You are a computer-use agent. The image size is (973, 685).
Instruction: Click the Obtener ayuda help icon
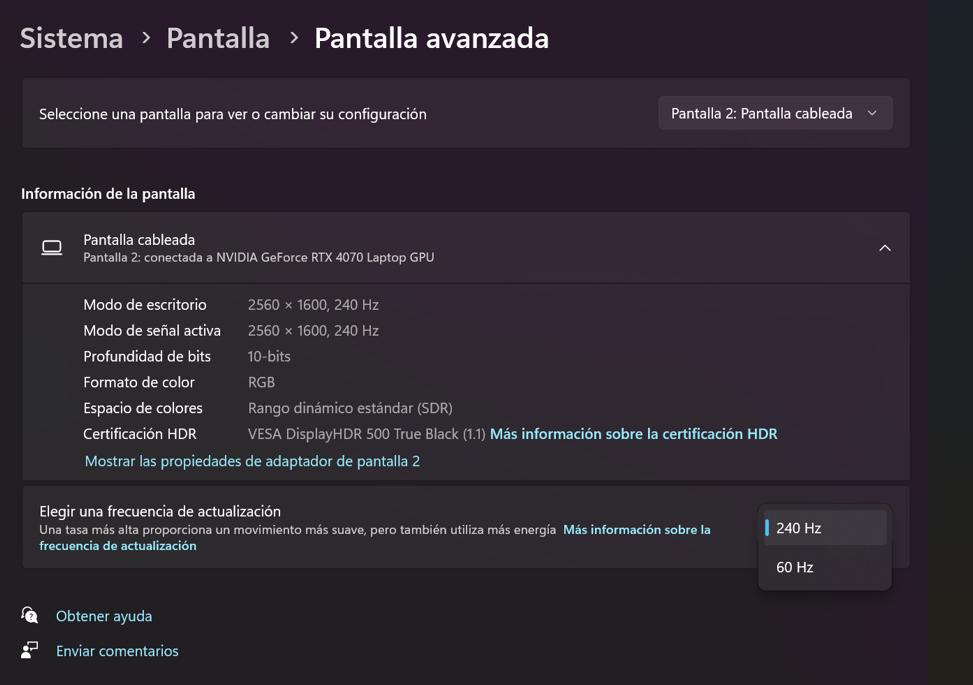[30, 615]
